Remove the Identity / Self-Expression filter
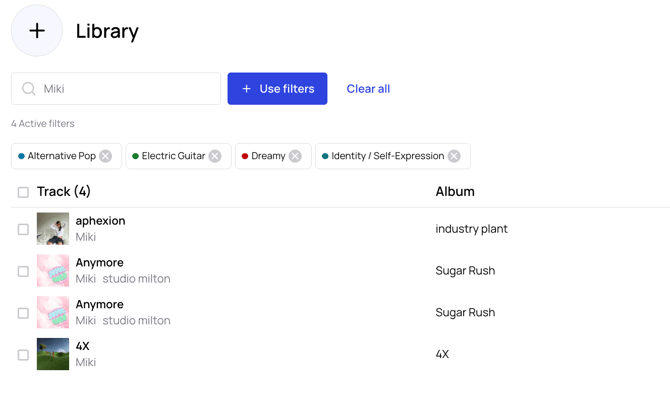The height and width of the screenshot is (416, 670). (x=454, y=156)
